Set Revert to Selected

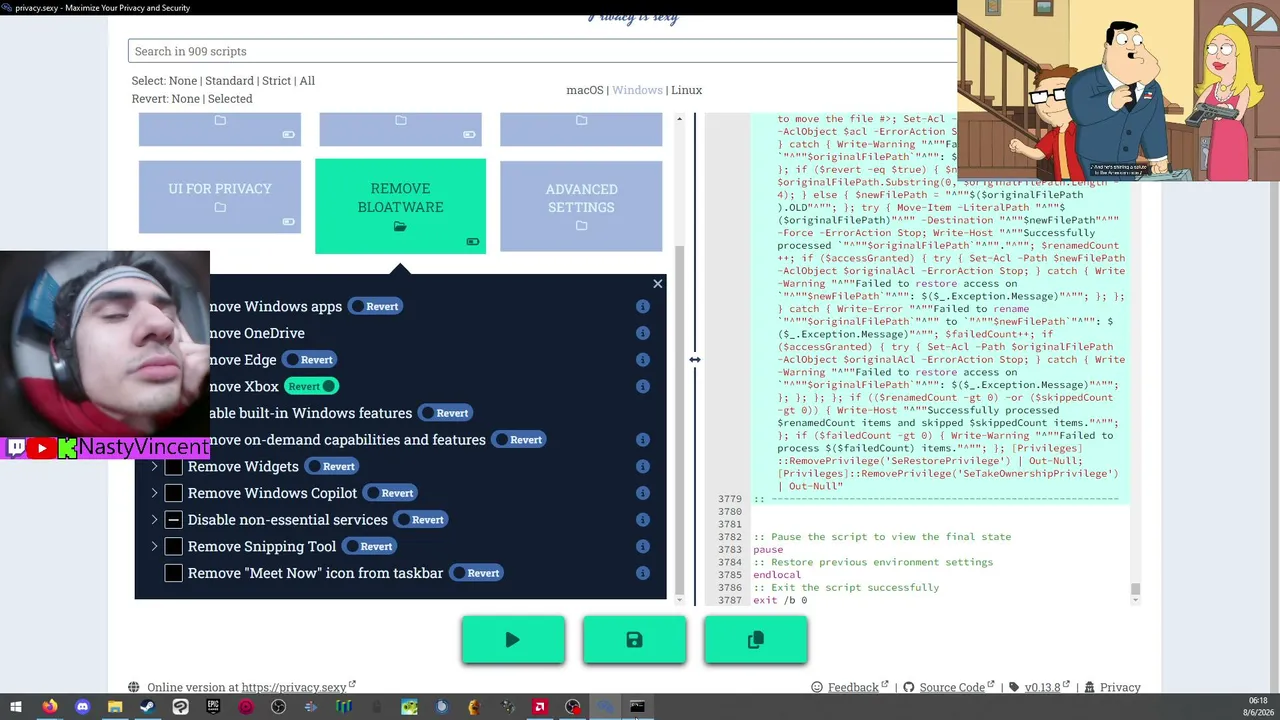[230, 99]
